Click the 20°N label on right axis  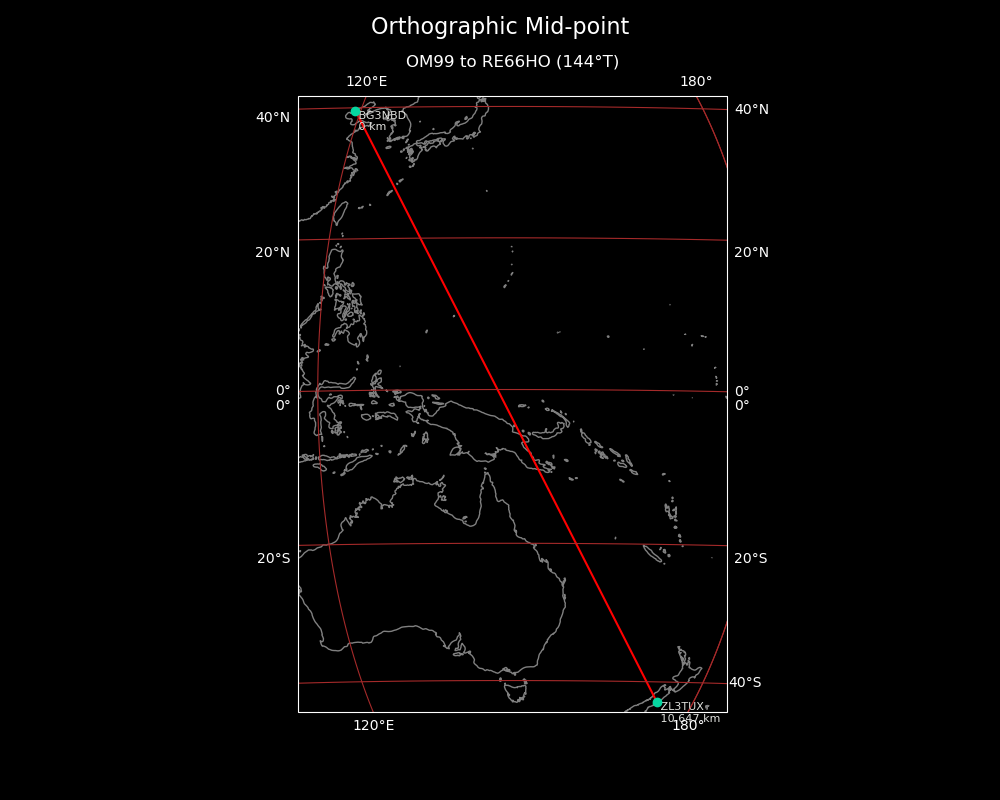(751, 252)
